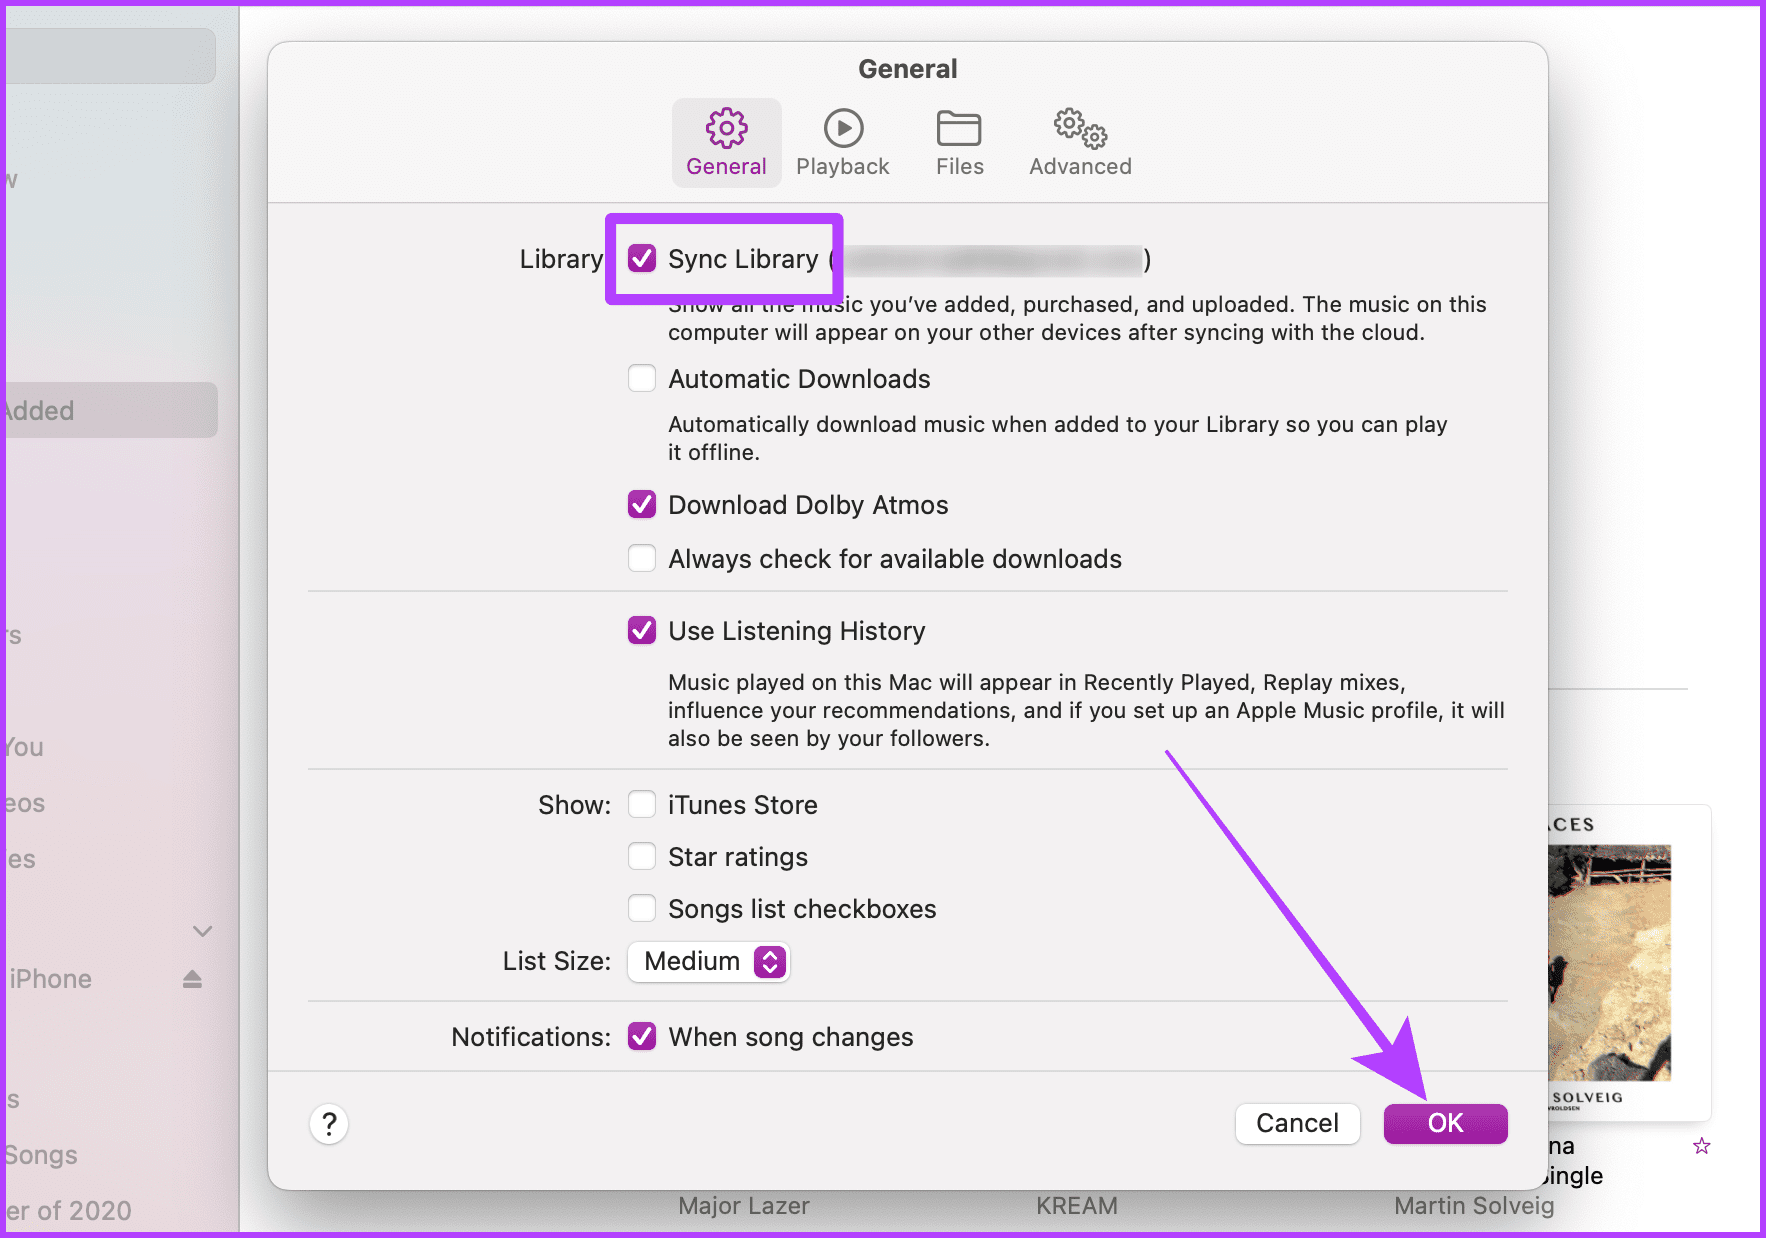Open the General settings gear icon
This screenshot has height=1238, width=1766.
(x=726, y=129)
